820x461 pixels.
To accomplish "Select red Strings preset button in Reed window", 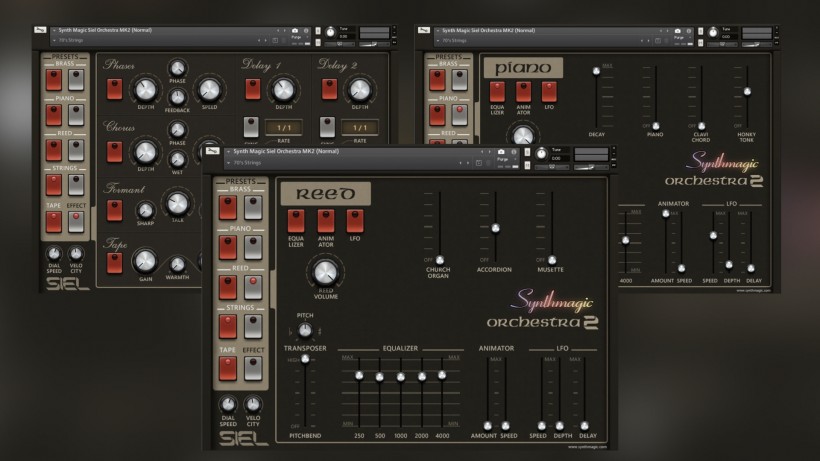I will [x=227, y=326].
